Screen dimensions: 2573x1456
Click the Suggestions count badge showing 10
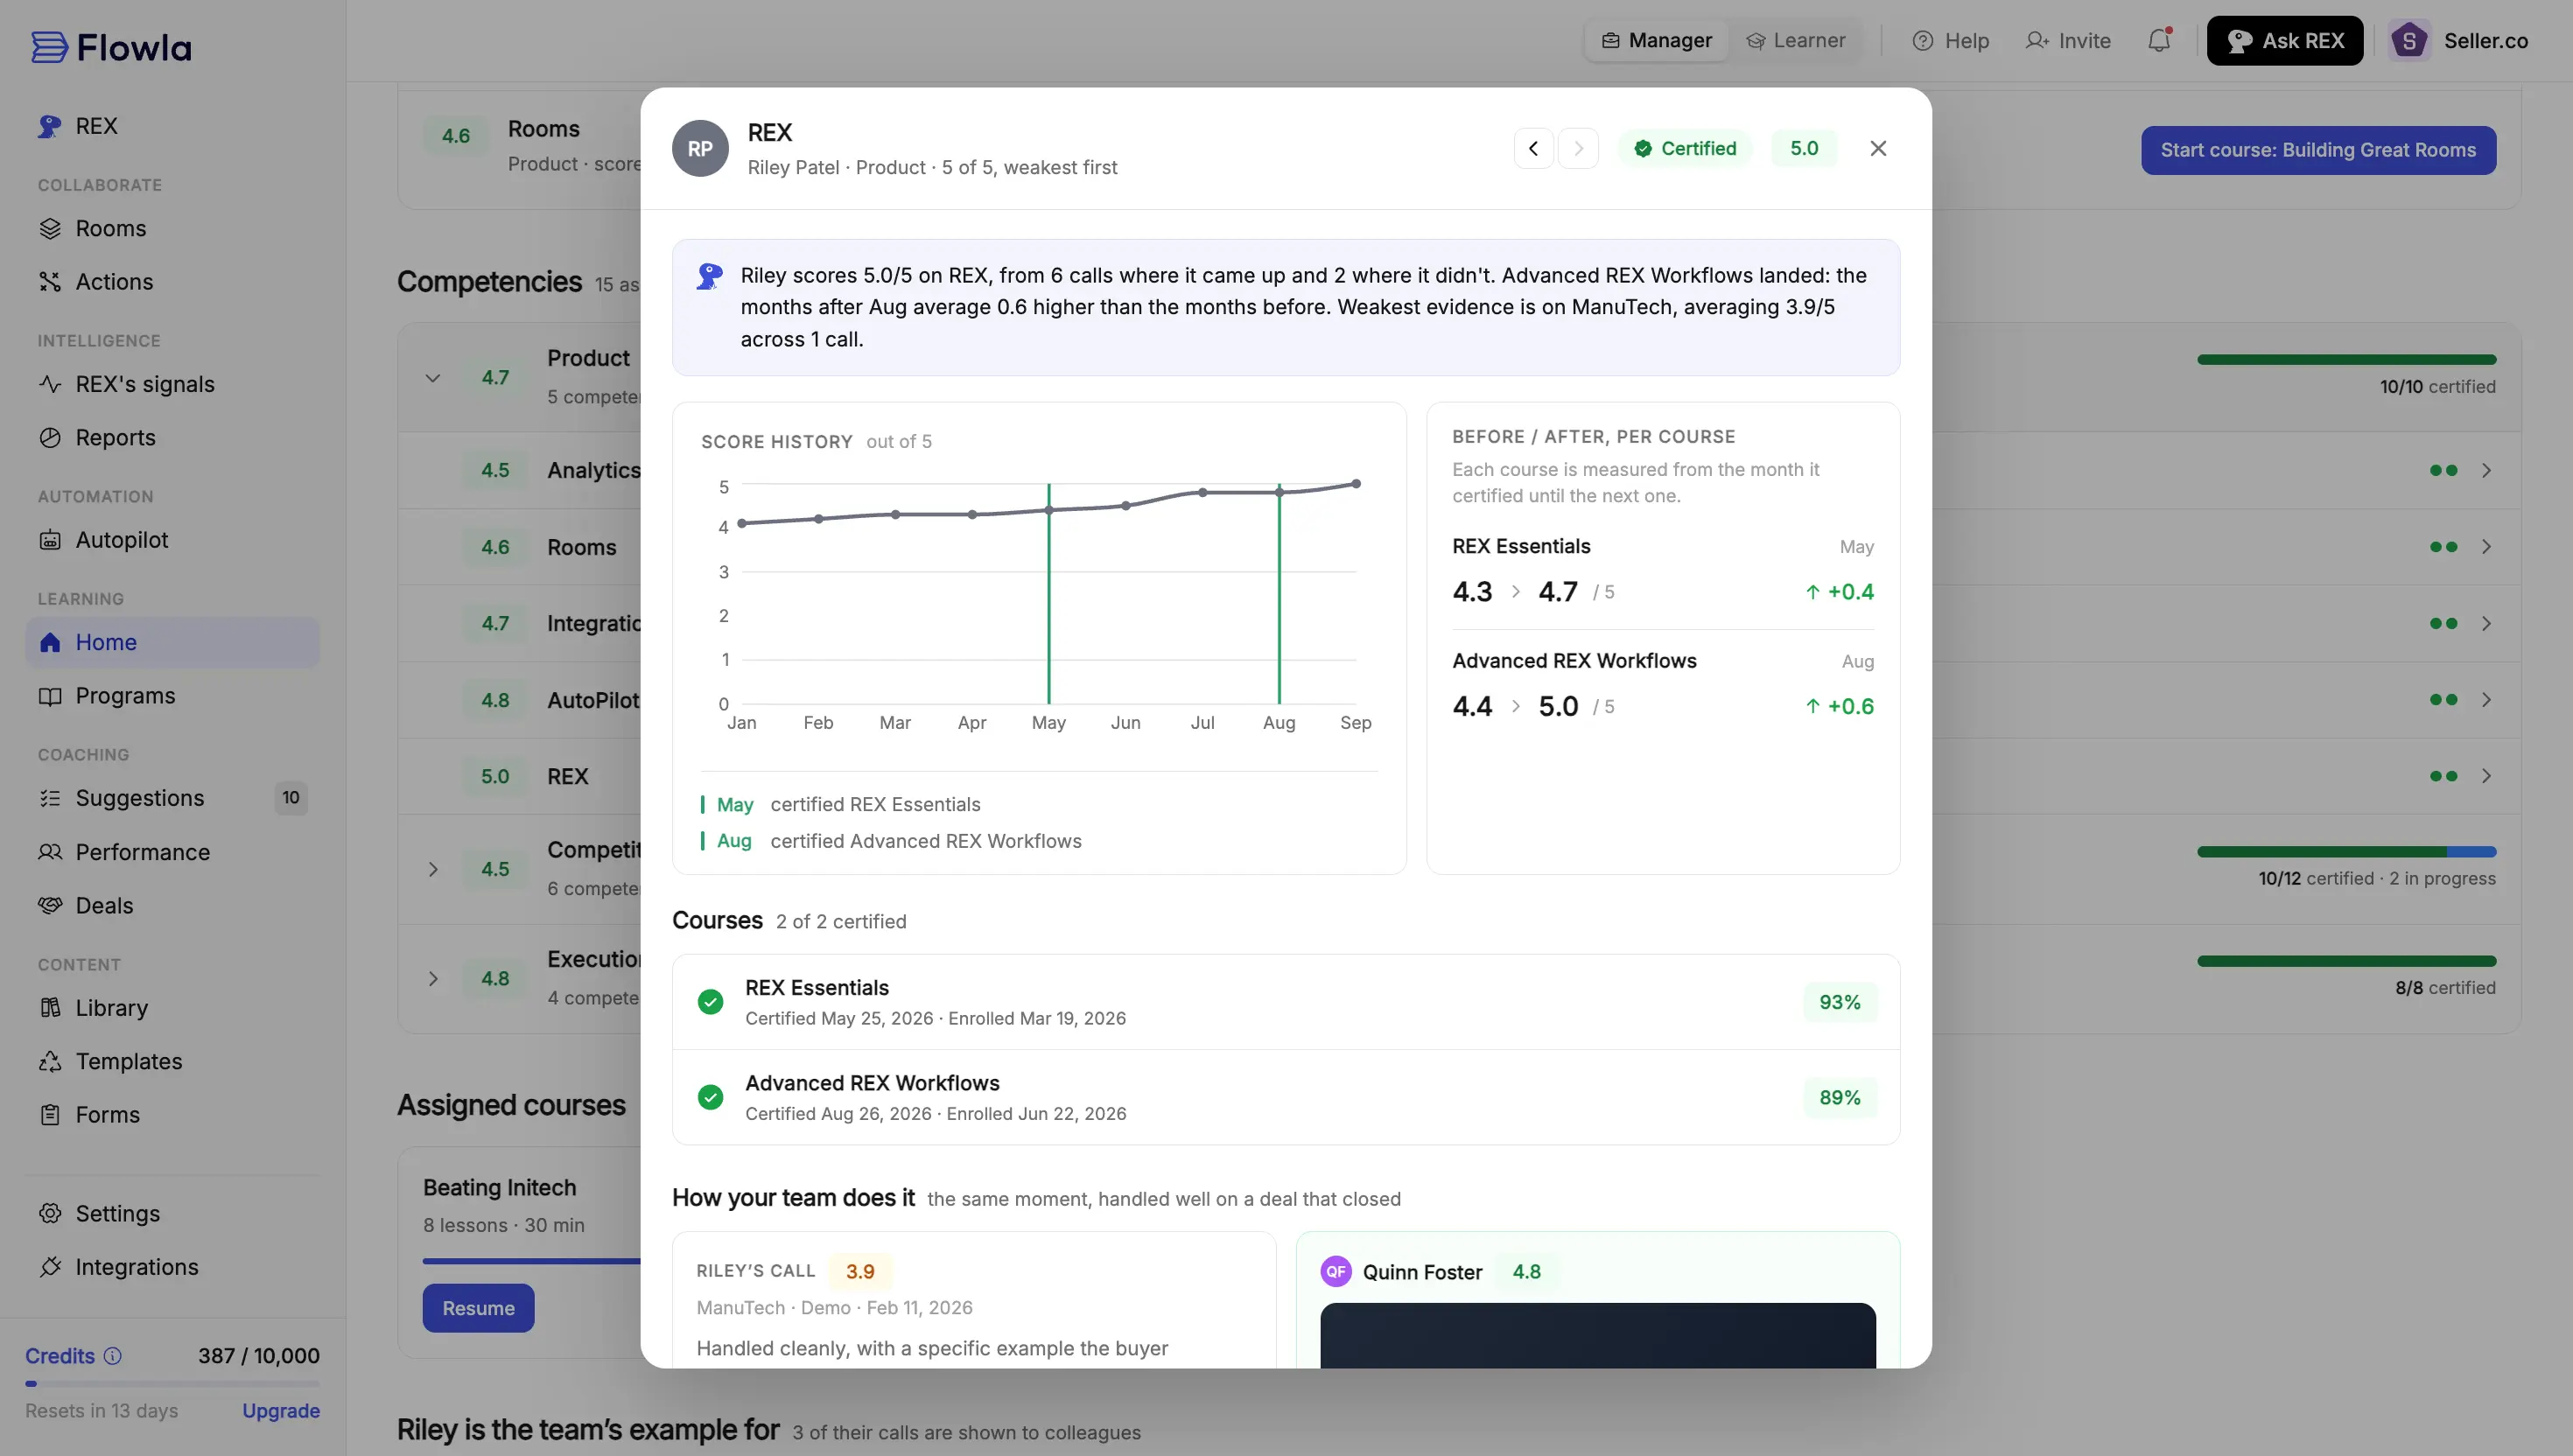tap(290, 798)
